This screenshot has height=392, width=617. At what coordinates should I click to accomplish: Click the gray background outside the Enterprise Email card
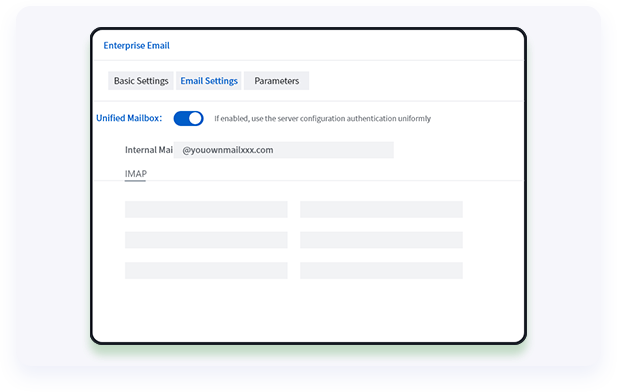click(51, 197)
